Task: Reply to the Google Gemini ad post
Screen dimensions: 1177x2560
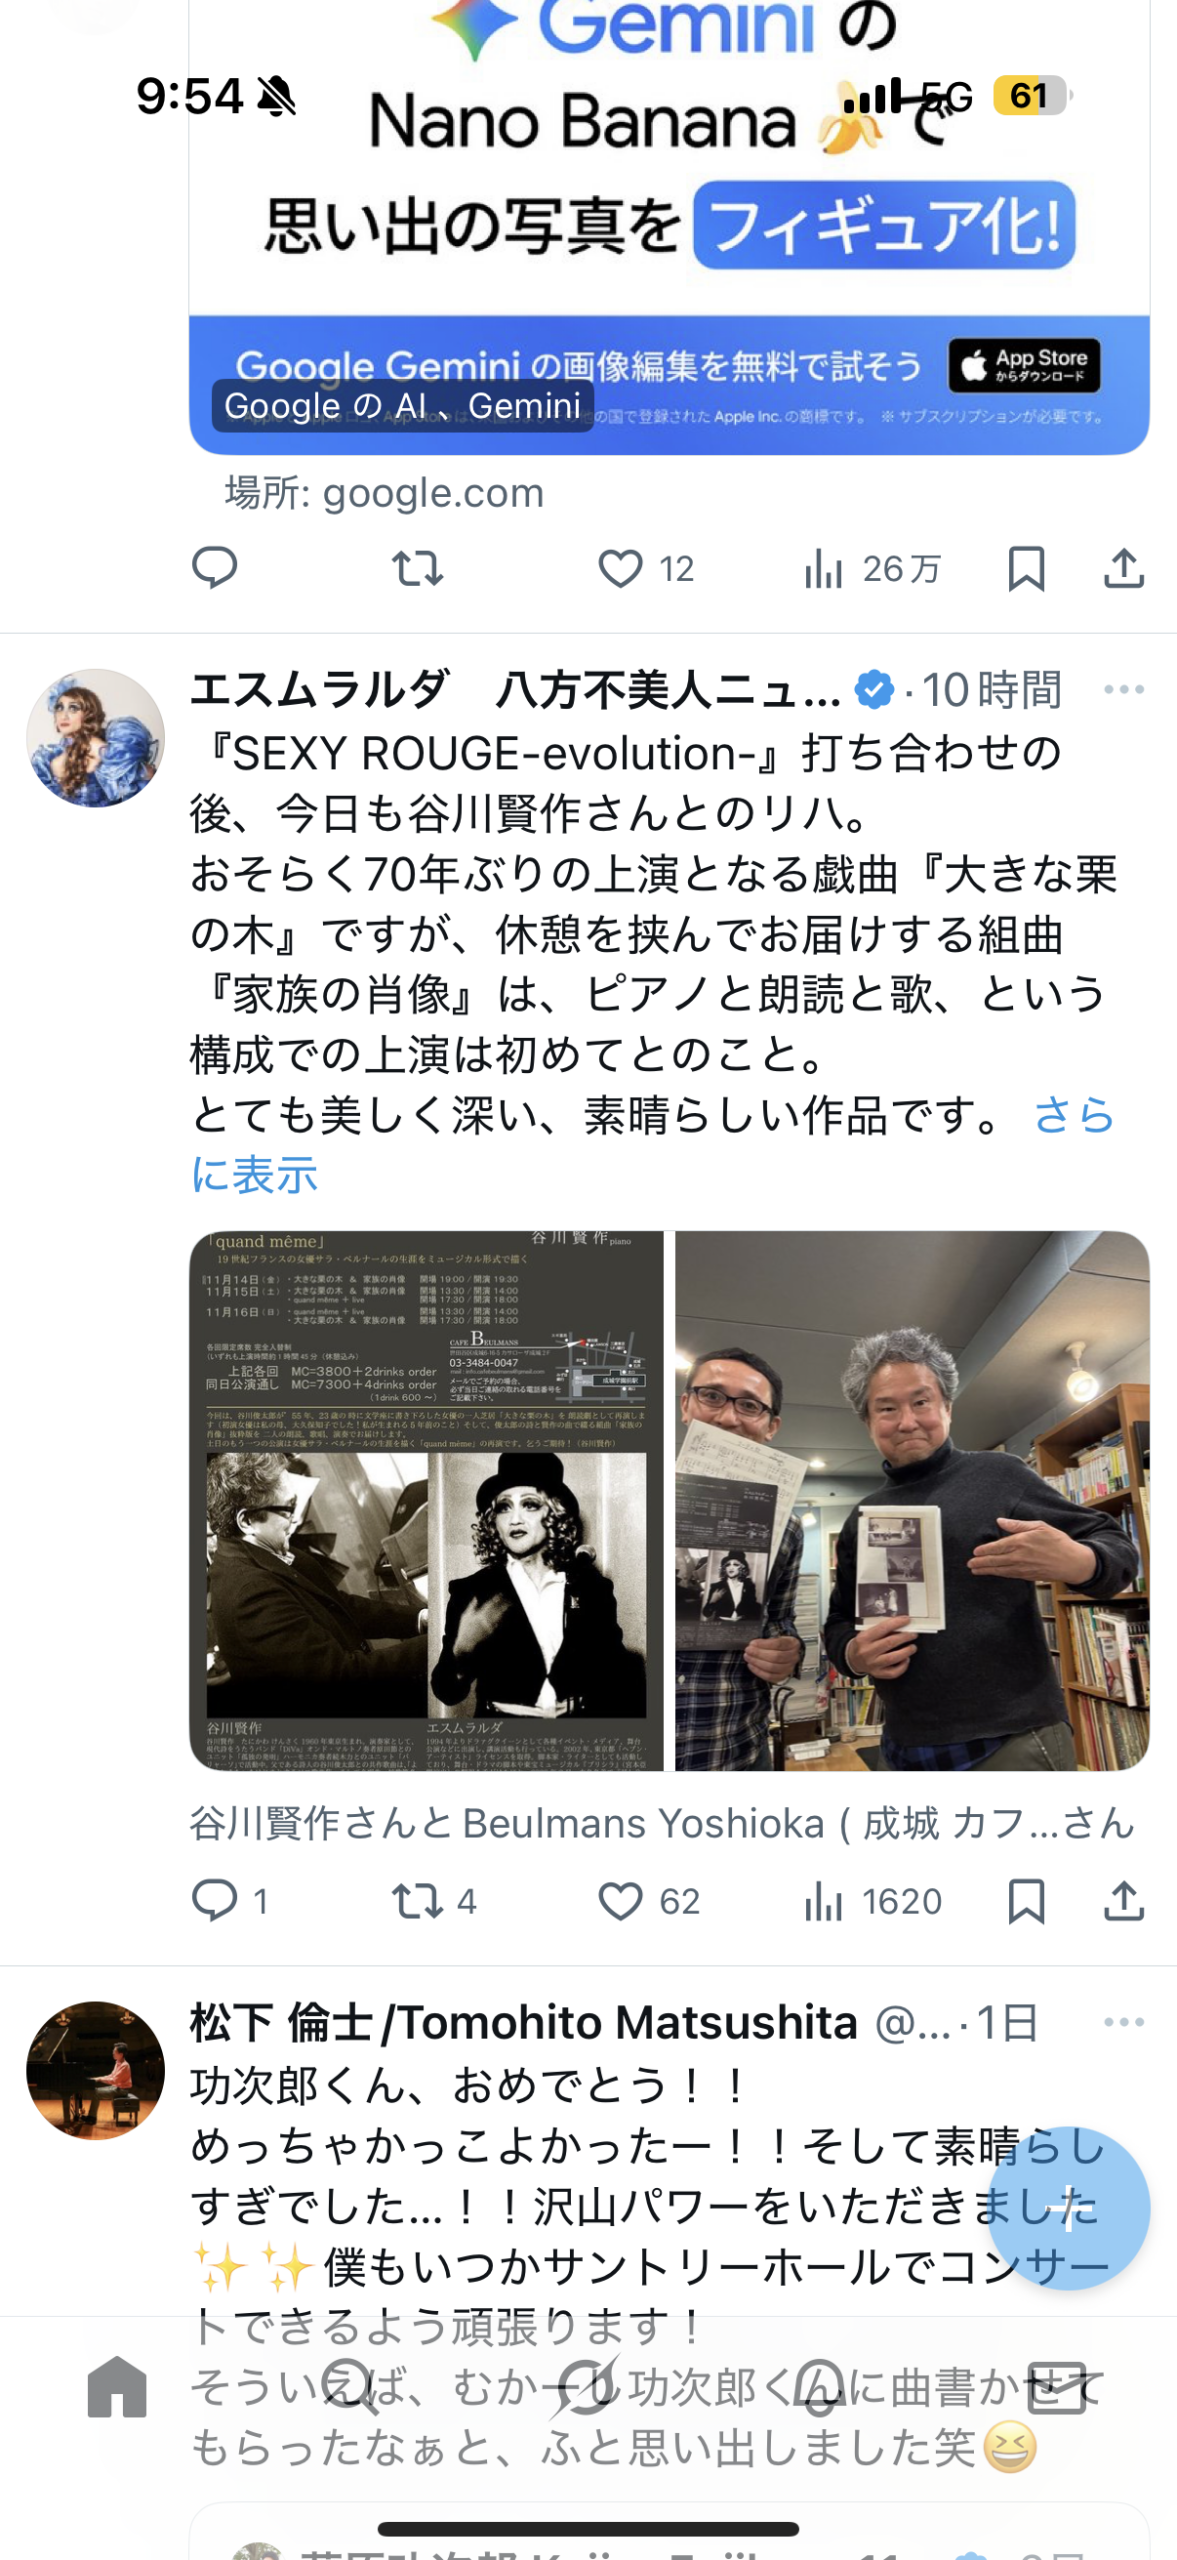Action: [x=214, y=568]
